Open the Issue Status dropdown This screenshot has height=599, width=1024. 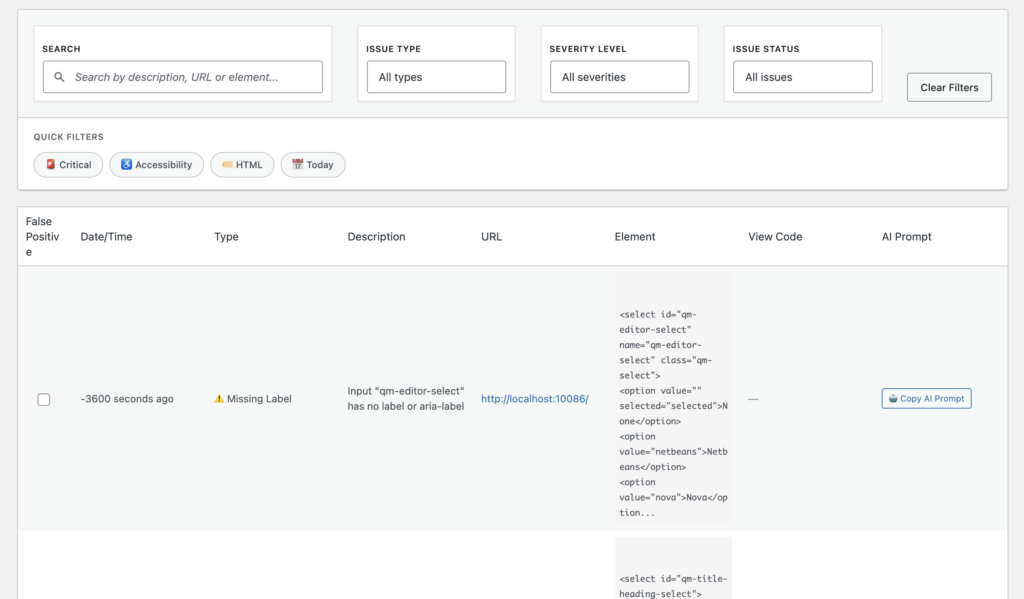click(x=802, y=77)
